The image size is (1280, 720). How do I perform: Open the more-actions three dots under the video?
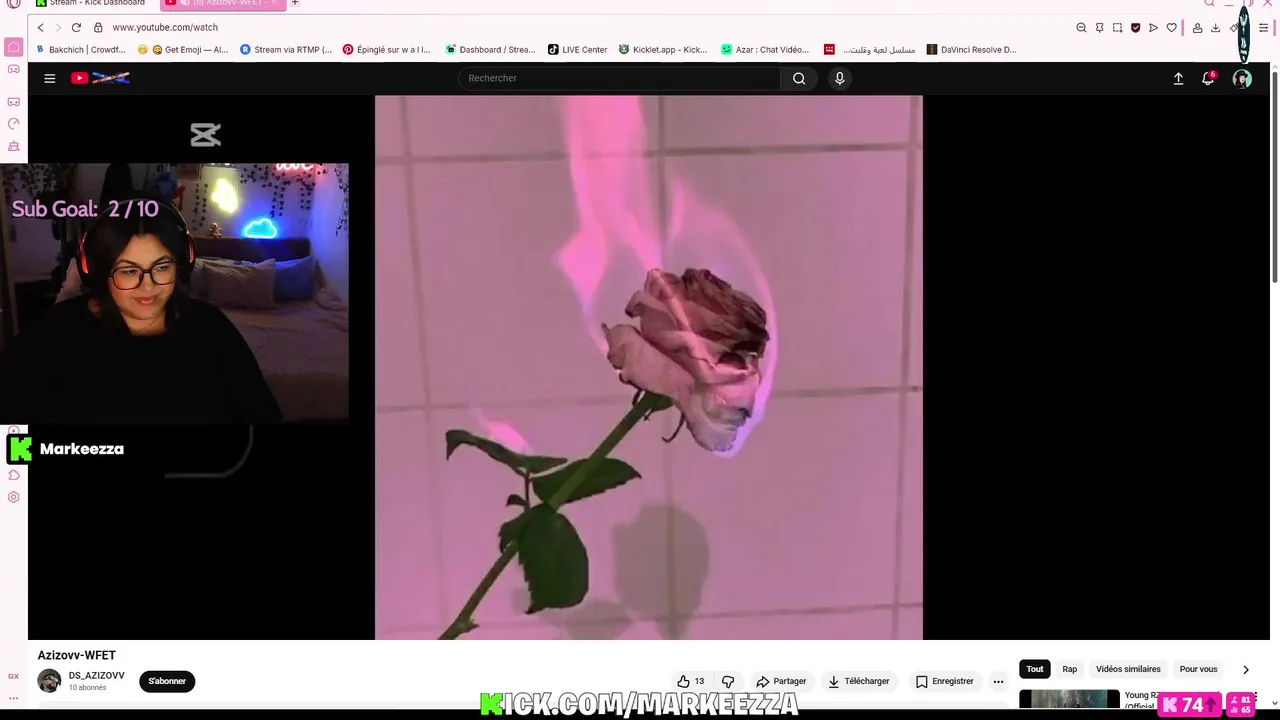pos(998,681)
